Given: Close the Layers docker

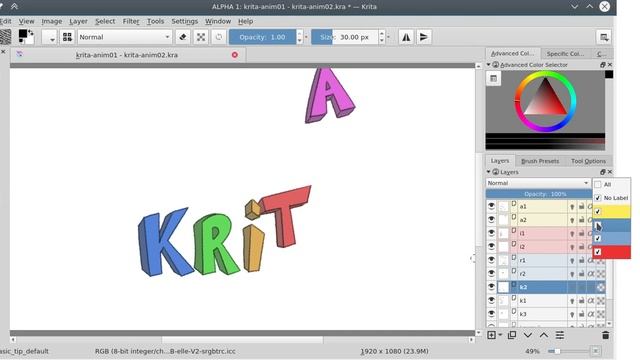Looking at the screenshot, I should pyautogui.click(x=610, y=172).
